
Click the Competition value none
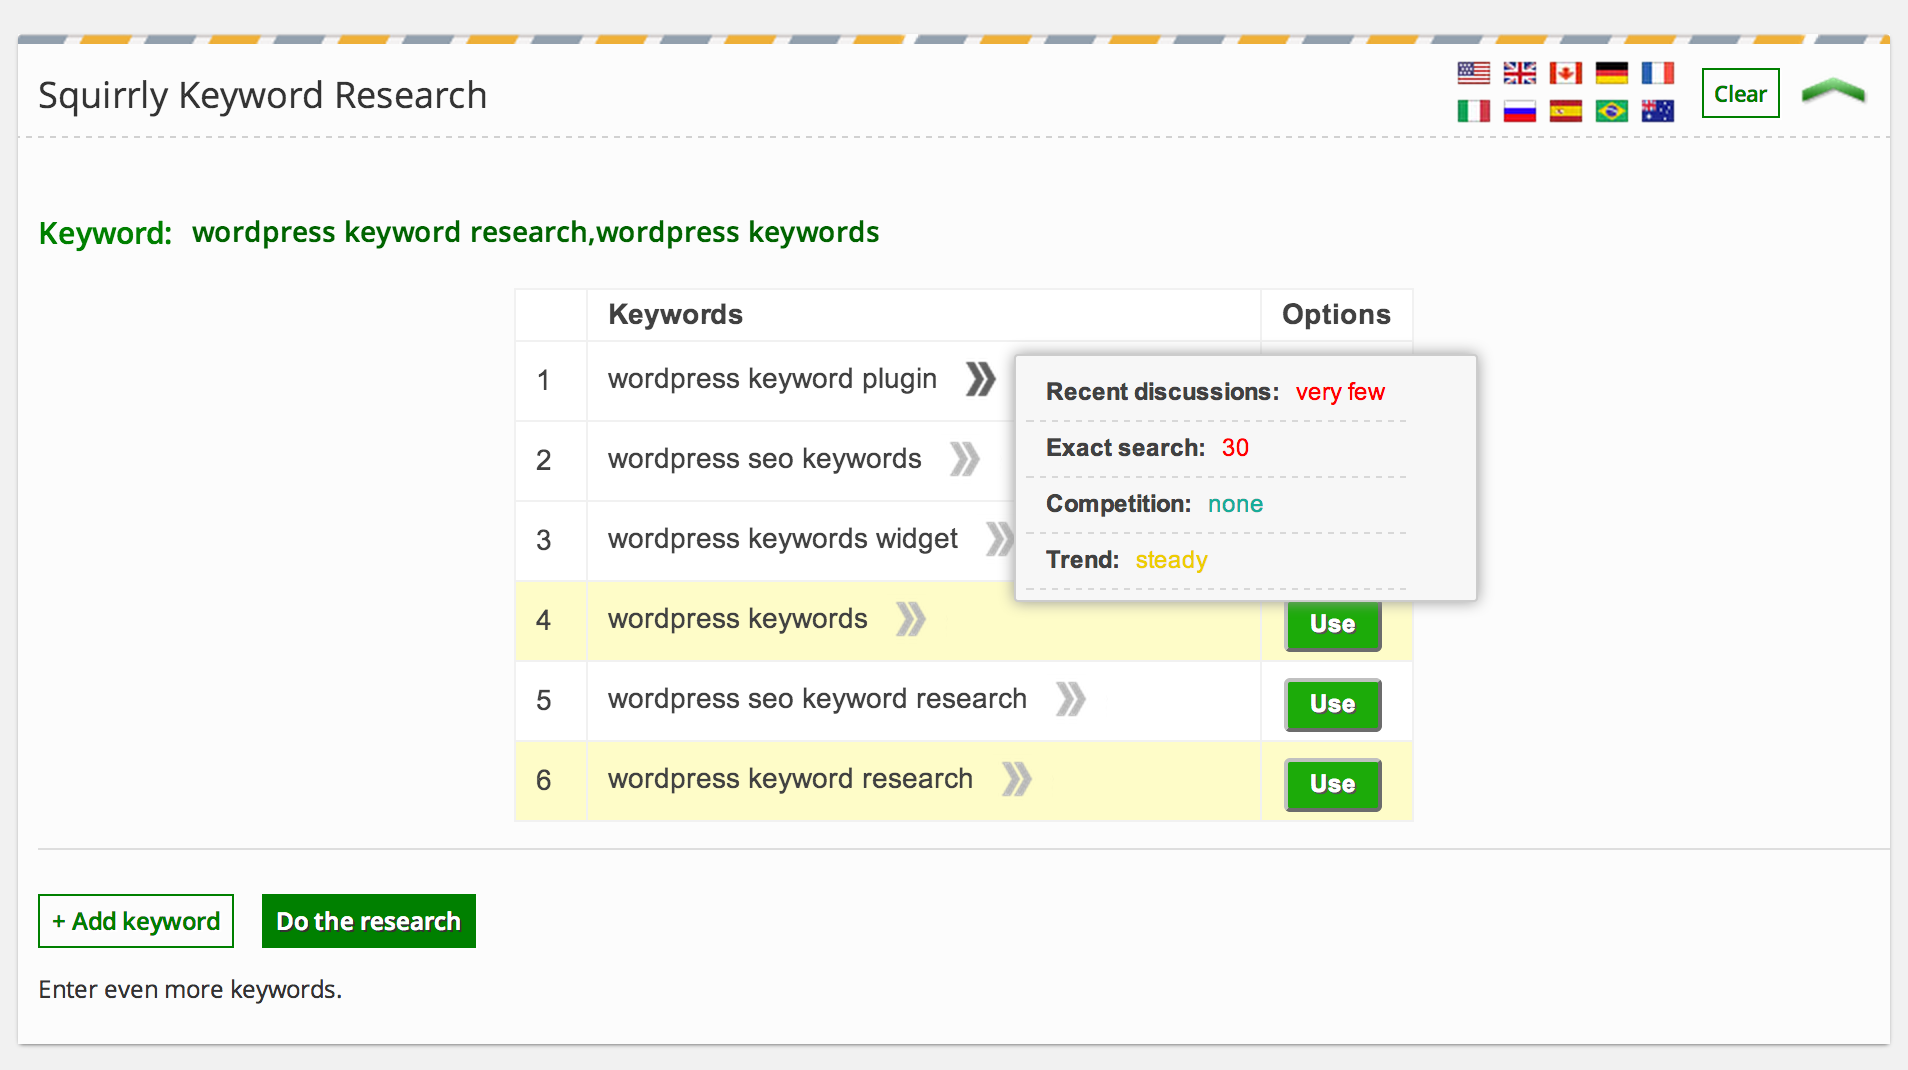(x=1235, y=504)
